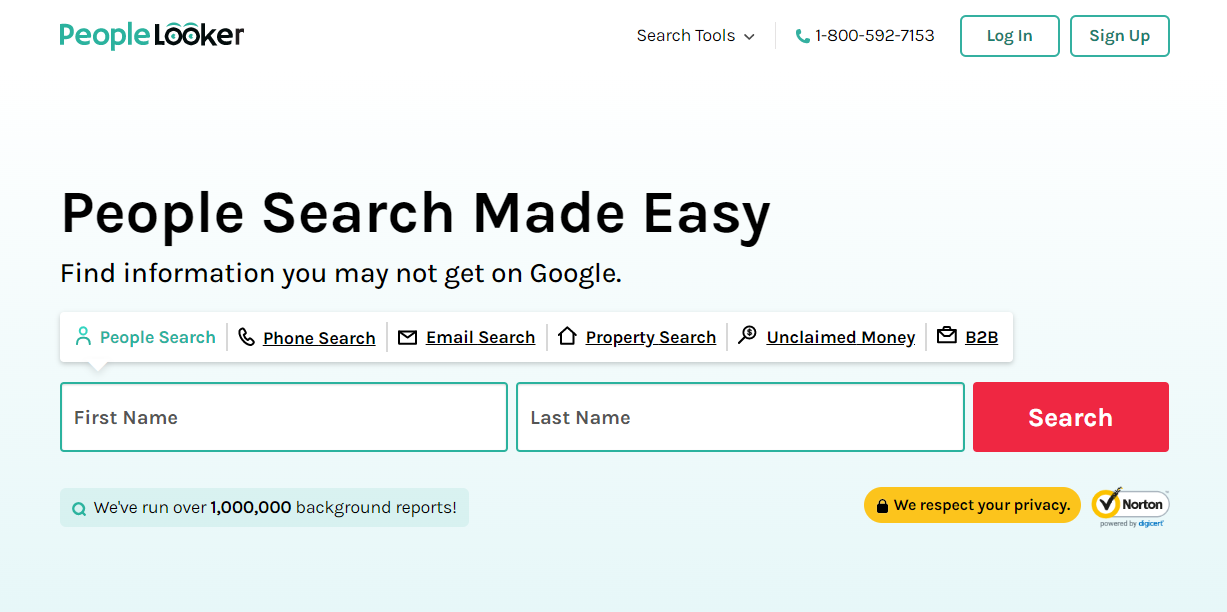Click the padlock icon in privacy badge
Viewport: 1227px width, 612px height.
click(x=882, y=506)
